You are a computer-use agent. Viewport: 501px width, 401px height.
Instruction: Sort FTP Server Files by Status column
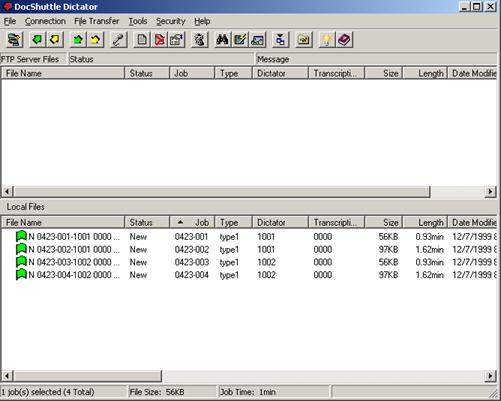coord(147,73)
